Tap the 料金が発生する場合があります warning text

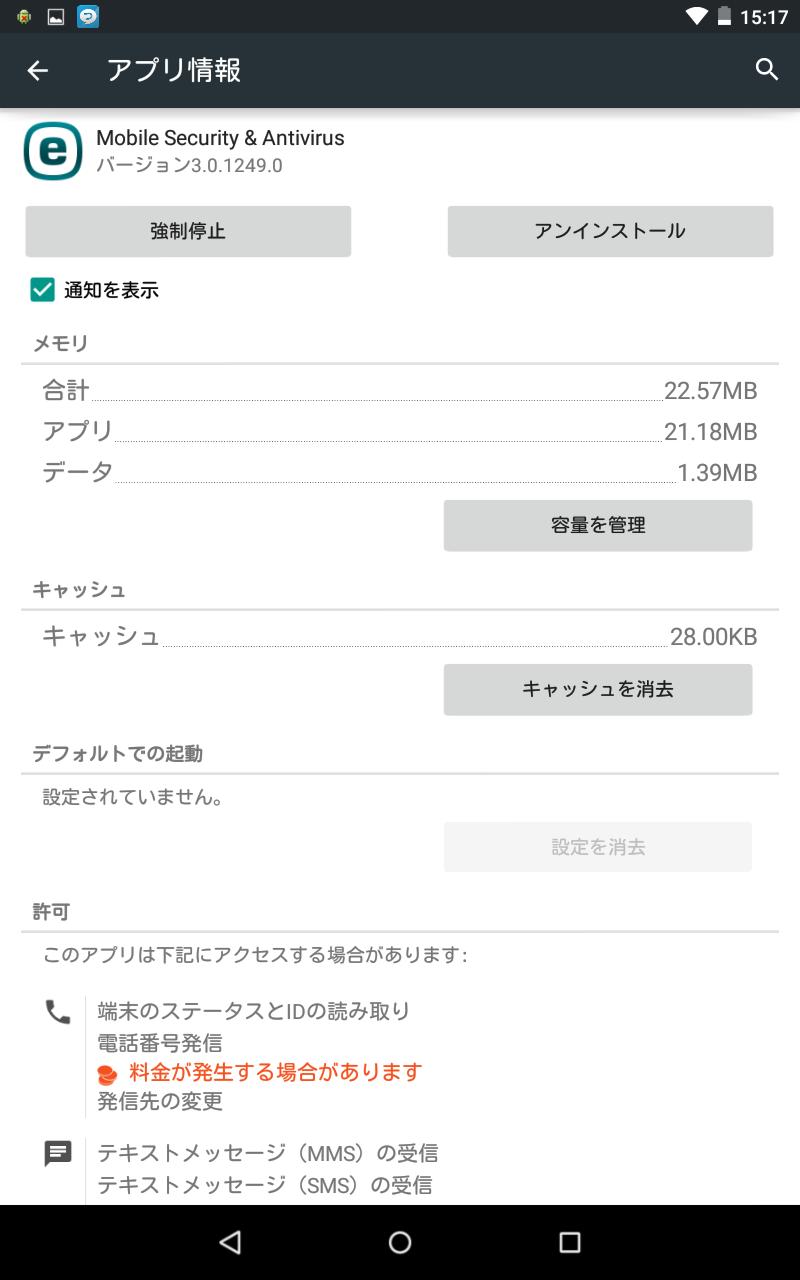275,1073
